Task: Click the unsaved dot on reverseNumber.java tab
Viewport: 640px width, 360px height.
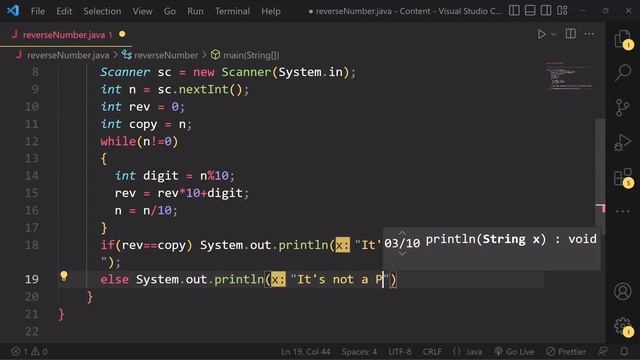Action: pyautogui.click(x=122, y=35)
